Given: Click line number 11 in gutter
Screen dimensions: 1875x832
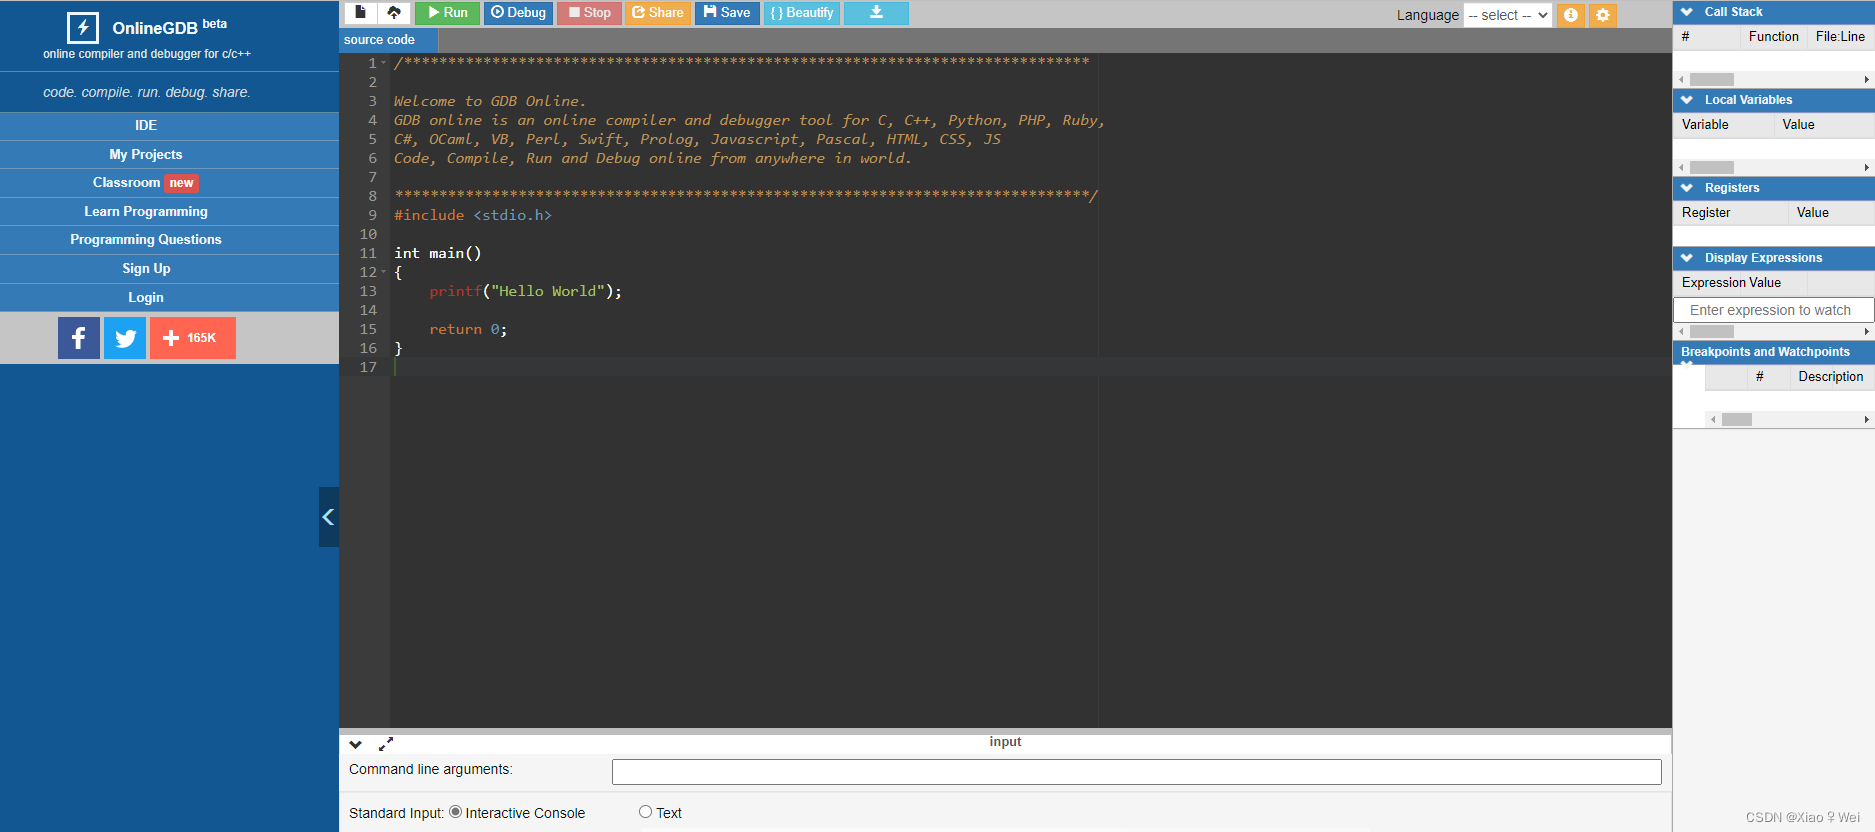Looking at the screenshot, I should pyautogui.click(x=368, y=253).
